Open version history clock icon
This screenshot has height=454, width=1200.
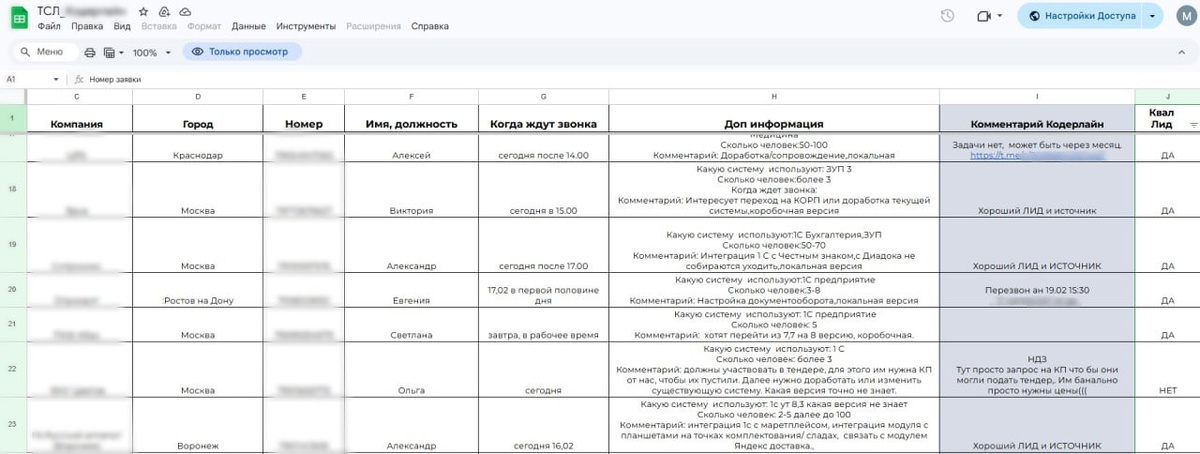[x=948, y=16]
